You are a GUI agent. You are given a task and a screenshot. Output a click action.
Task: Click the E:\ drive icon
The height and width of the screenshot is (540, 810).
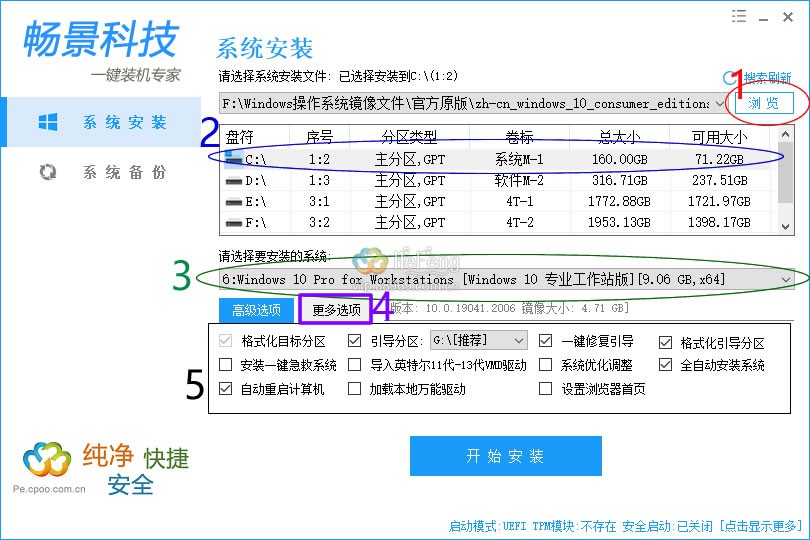tap(234, 202)
